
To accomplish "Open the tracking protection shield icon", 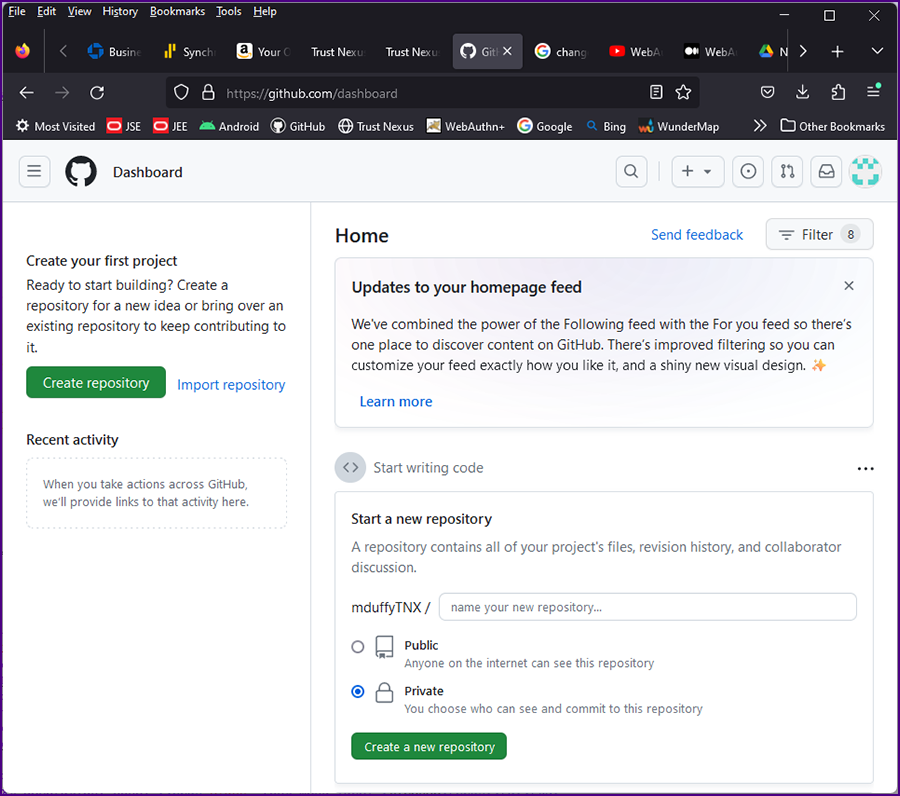I will [x=181, y=92].
